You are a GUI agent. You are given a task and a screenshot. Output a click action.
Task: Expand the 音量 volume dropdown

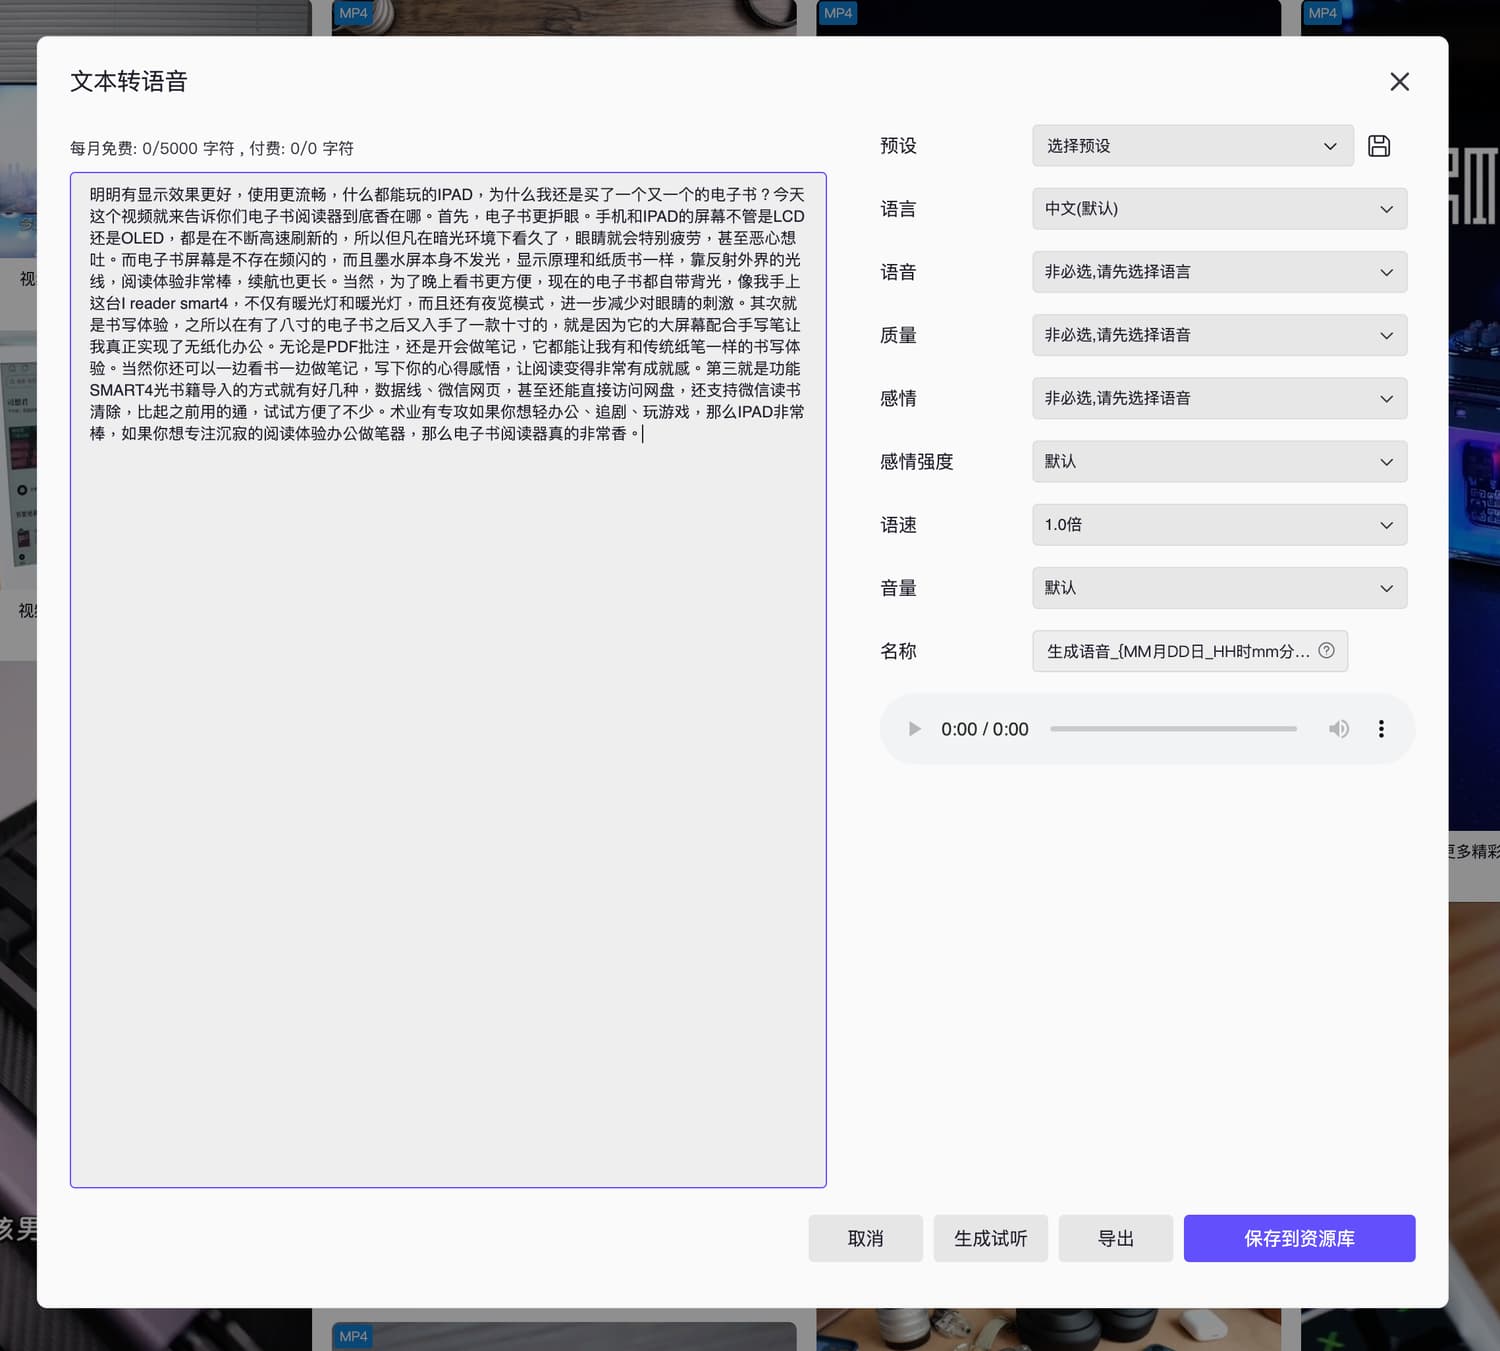click(x=1219, y=588)
